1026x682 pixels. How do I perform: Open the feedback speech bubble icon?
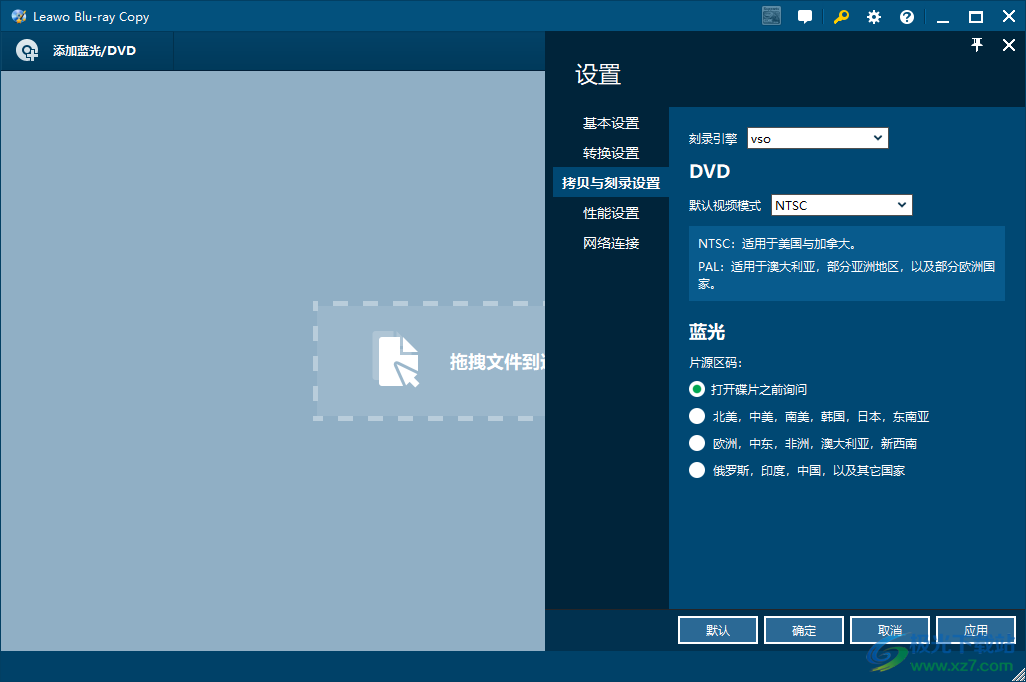[805, 17]
